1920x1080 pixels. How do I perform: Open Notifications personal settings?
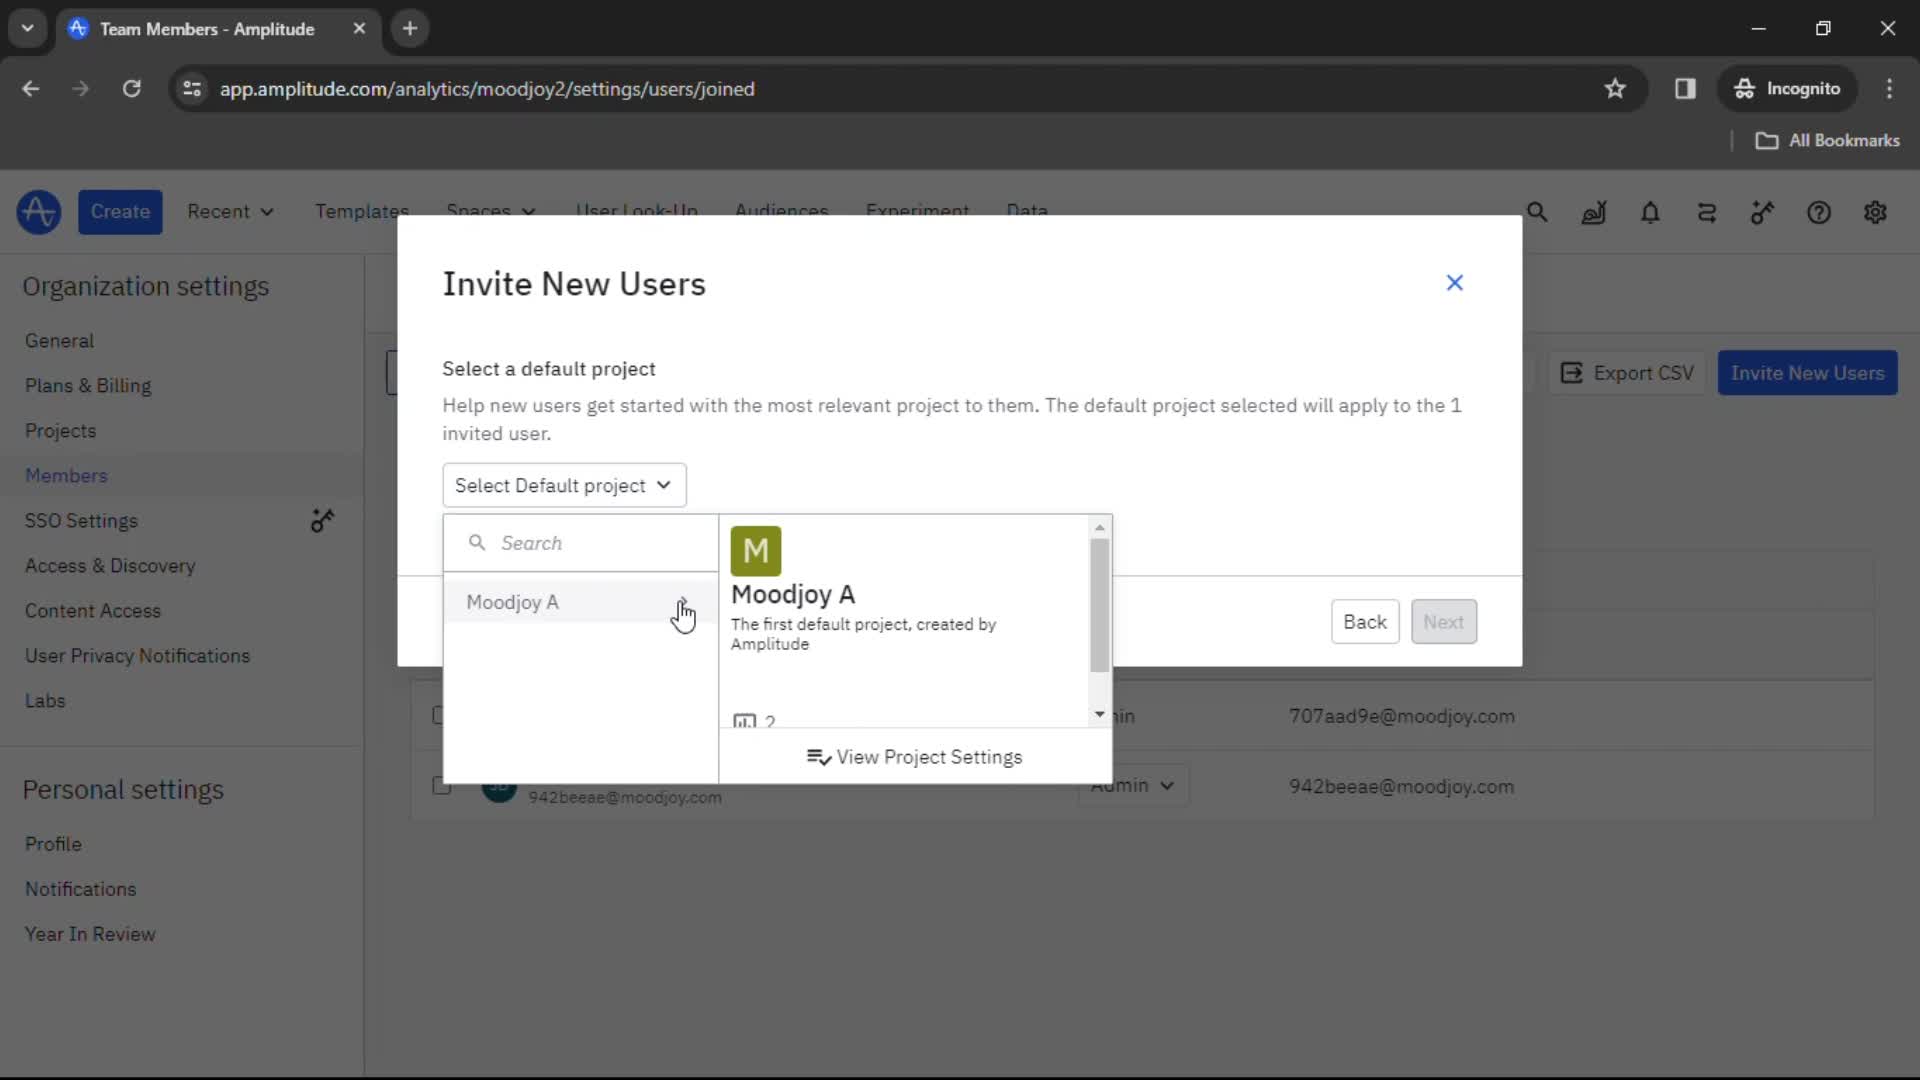click(80, 889)
